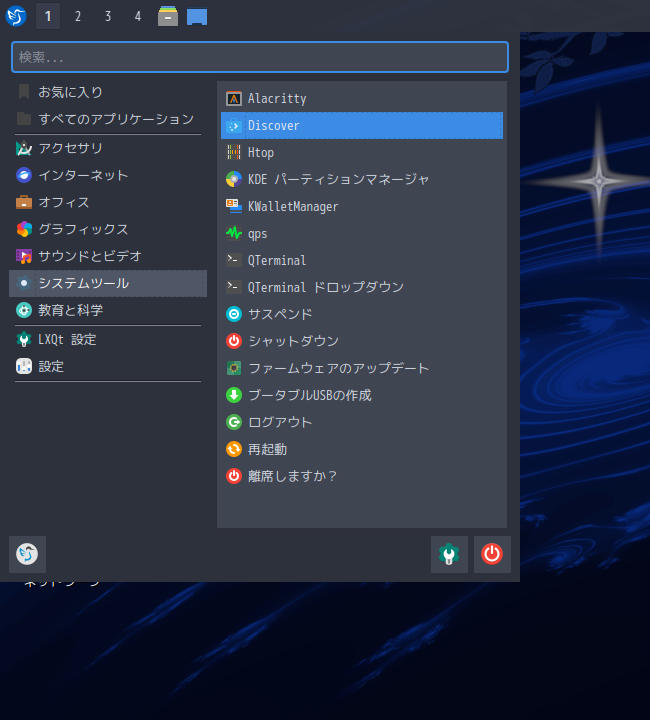Open the 教育と科学 category label
The width and height of the screenshot is (650, 720).
71,310
